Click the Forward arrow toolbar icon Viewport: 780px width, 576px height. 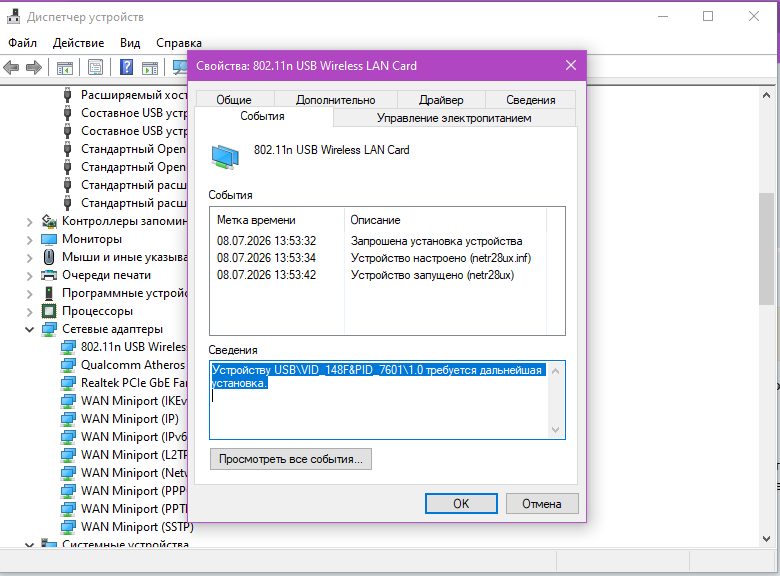point(34,67)
